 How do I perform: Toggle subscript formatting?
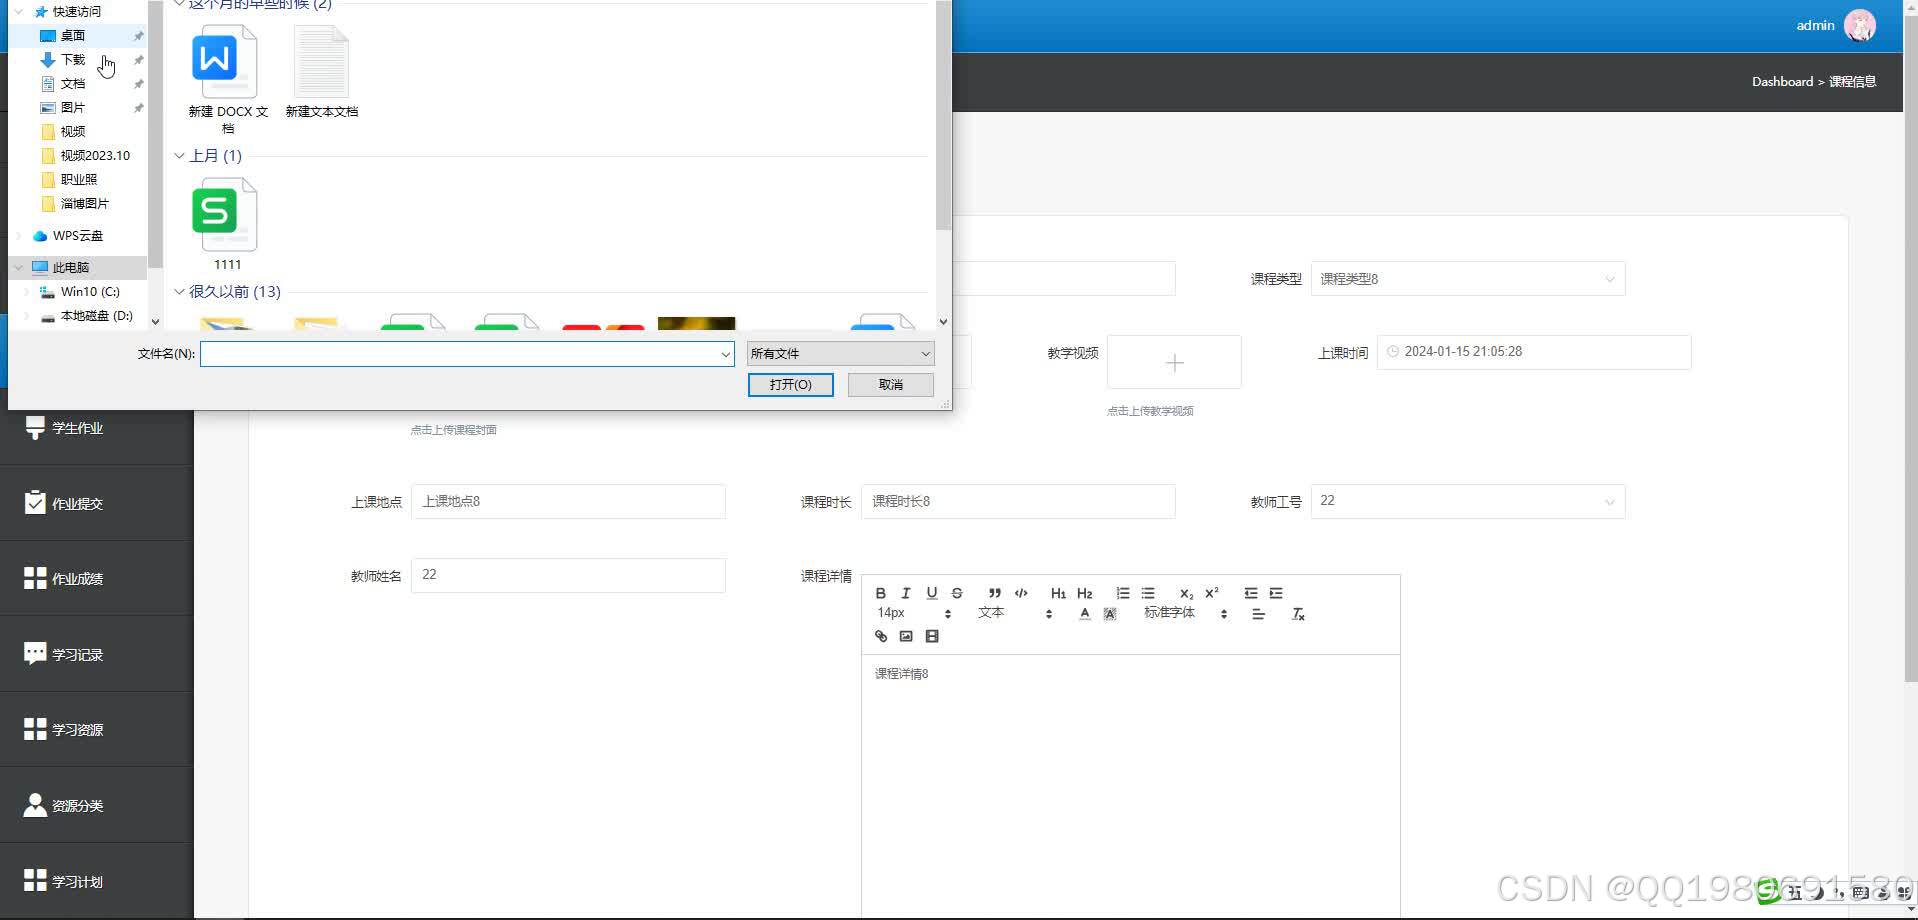point(1186,593)
